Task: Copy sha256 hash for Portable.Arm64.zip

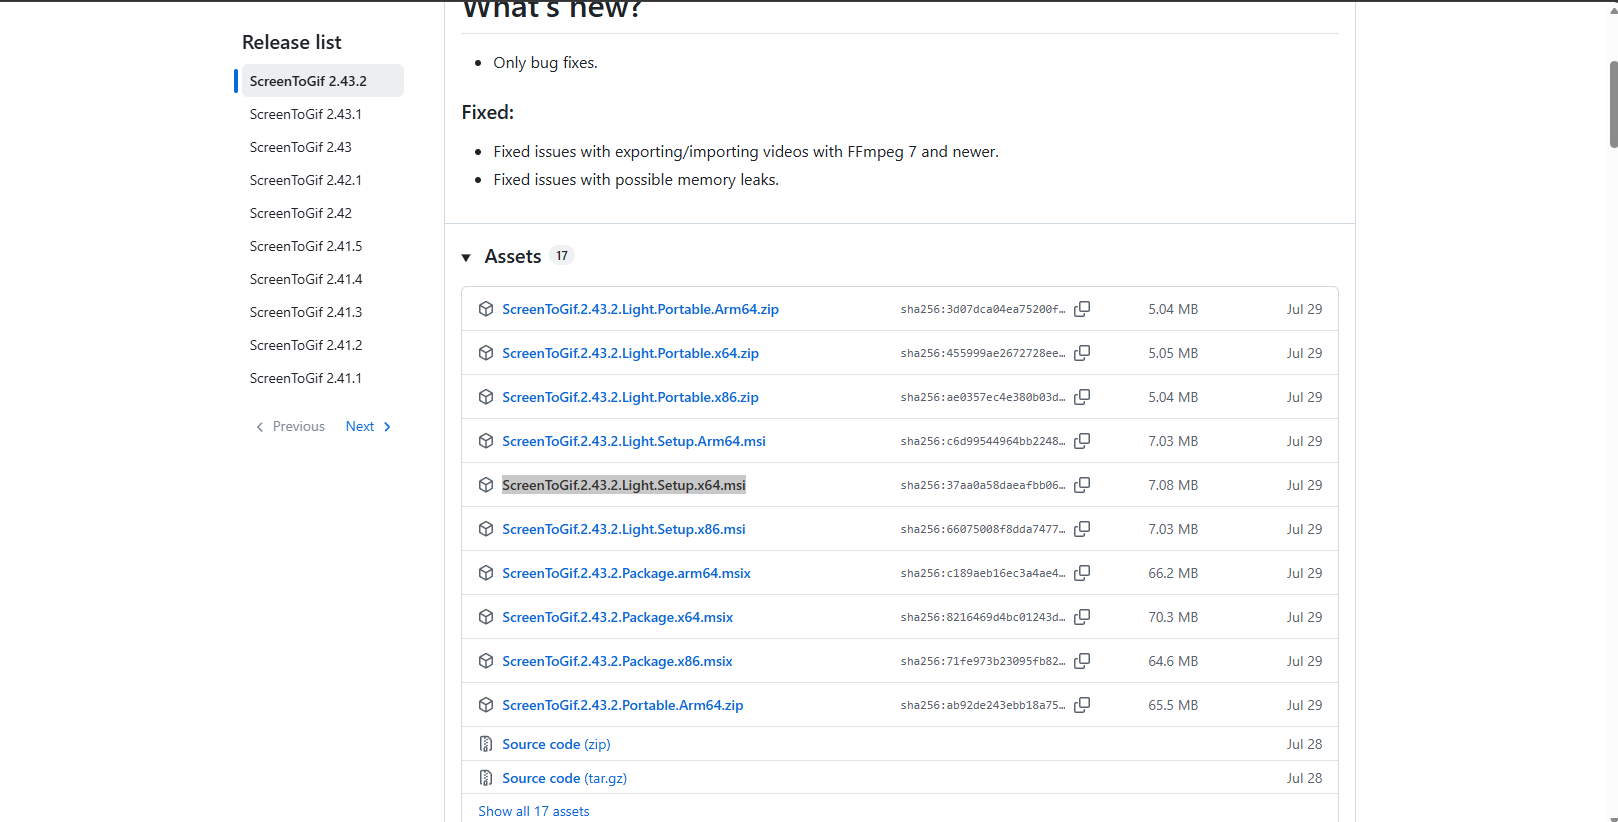Action: point(1082,705)
